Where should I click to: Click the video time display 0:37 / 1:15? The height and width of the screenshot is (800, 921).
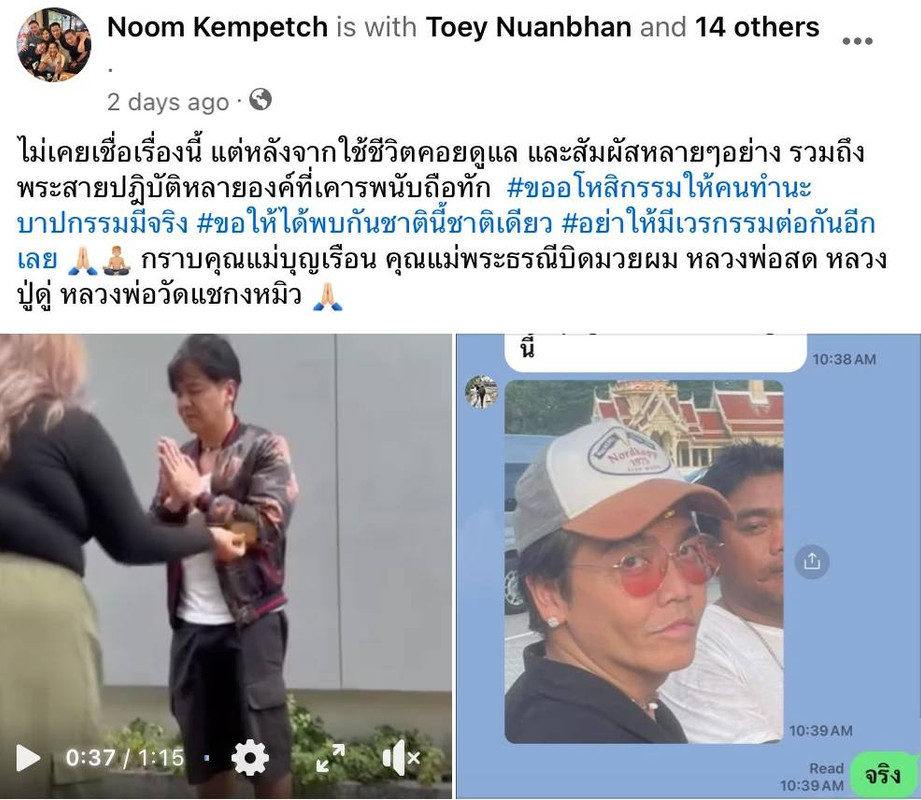point(125,758)
